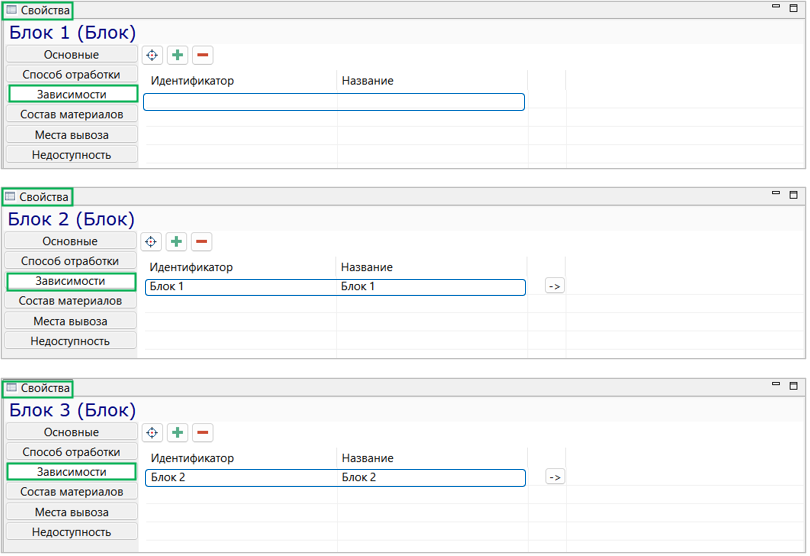Select Зависимости section in Блок 3 panel
810x556 pixels.
click(71, 472)
